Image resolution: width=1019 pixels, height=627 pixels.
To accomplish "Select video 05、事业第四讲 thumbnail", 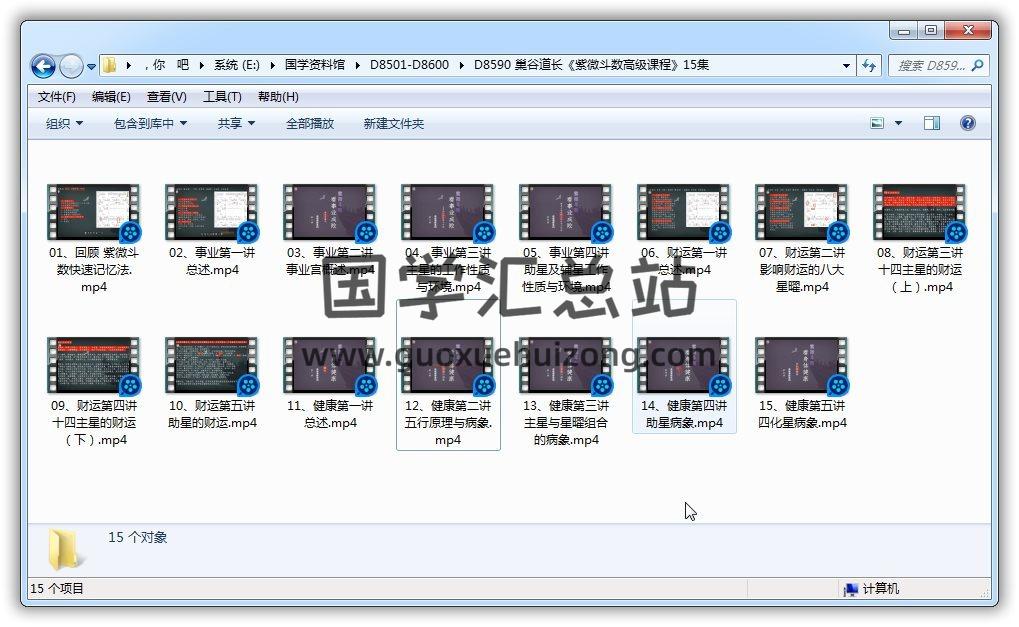I will click(565, 212).
